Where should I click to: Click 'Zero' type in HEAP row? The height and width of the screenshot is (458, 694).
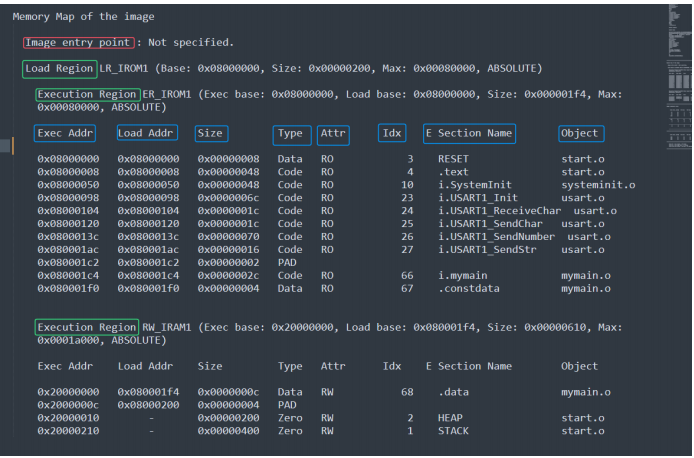(x=290, y=418)
